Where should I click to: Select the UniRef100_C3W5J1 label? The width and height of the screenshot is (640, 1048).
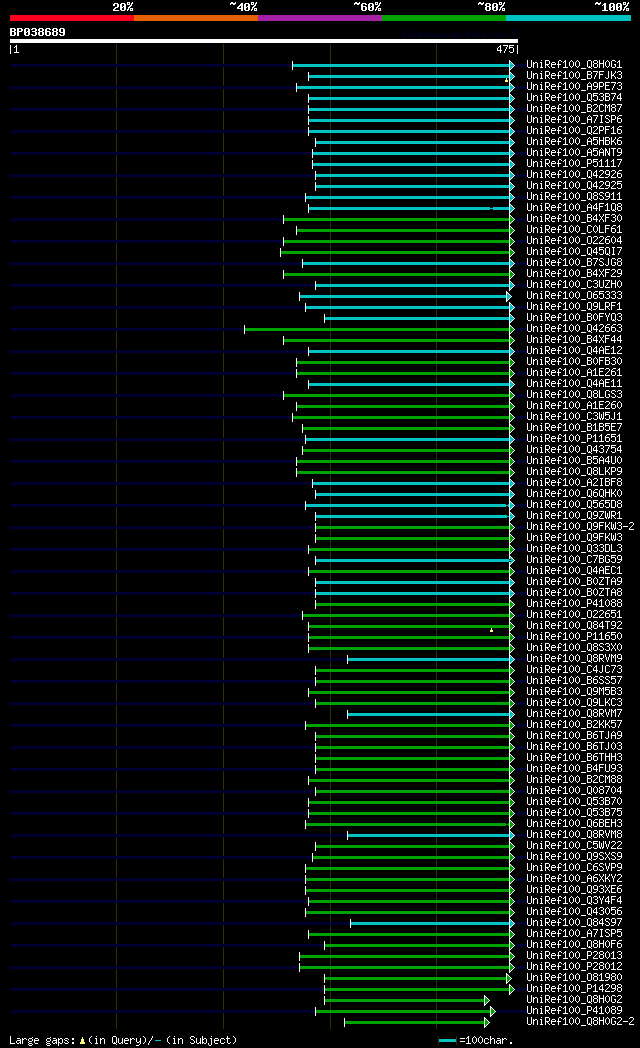[574, 417]
